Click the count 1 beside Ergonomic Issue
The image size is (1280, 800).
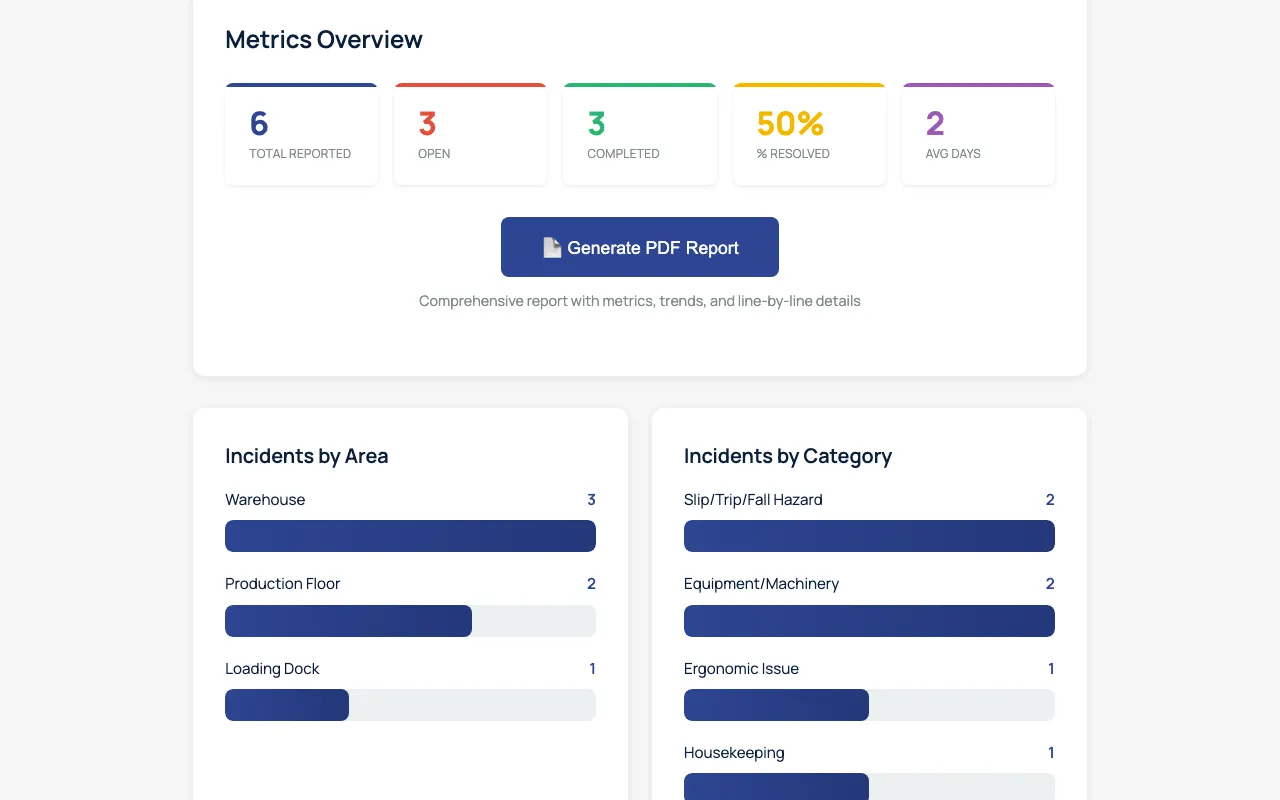pos(1051,669)
